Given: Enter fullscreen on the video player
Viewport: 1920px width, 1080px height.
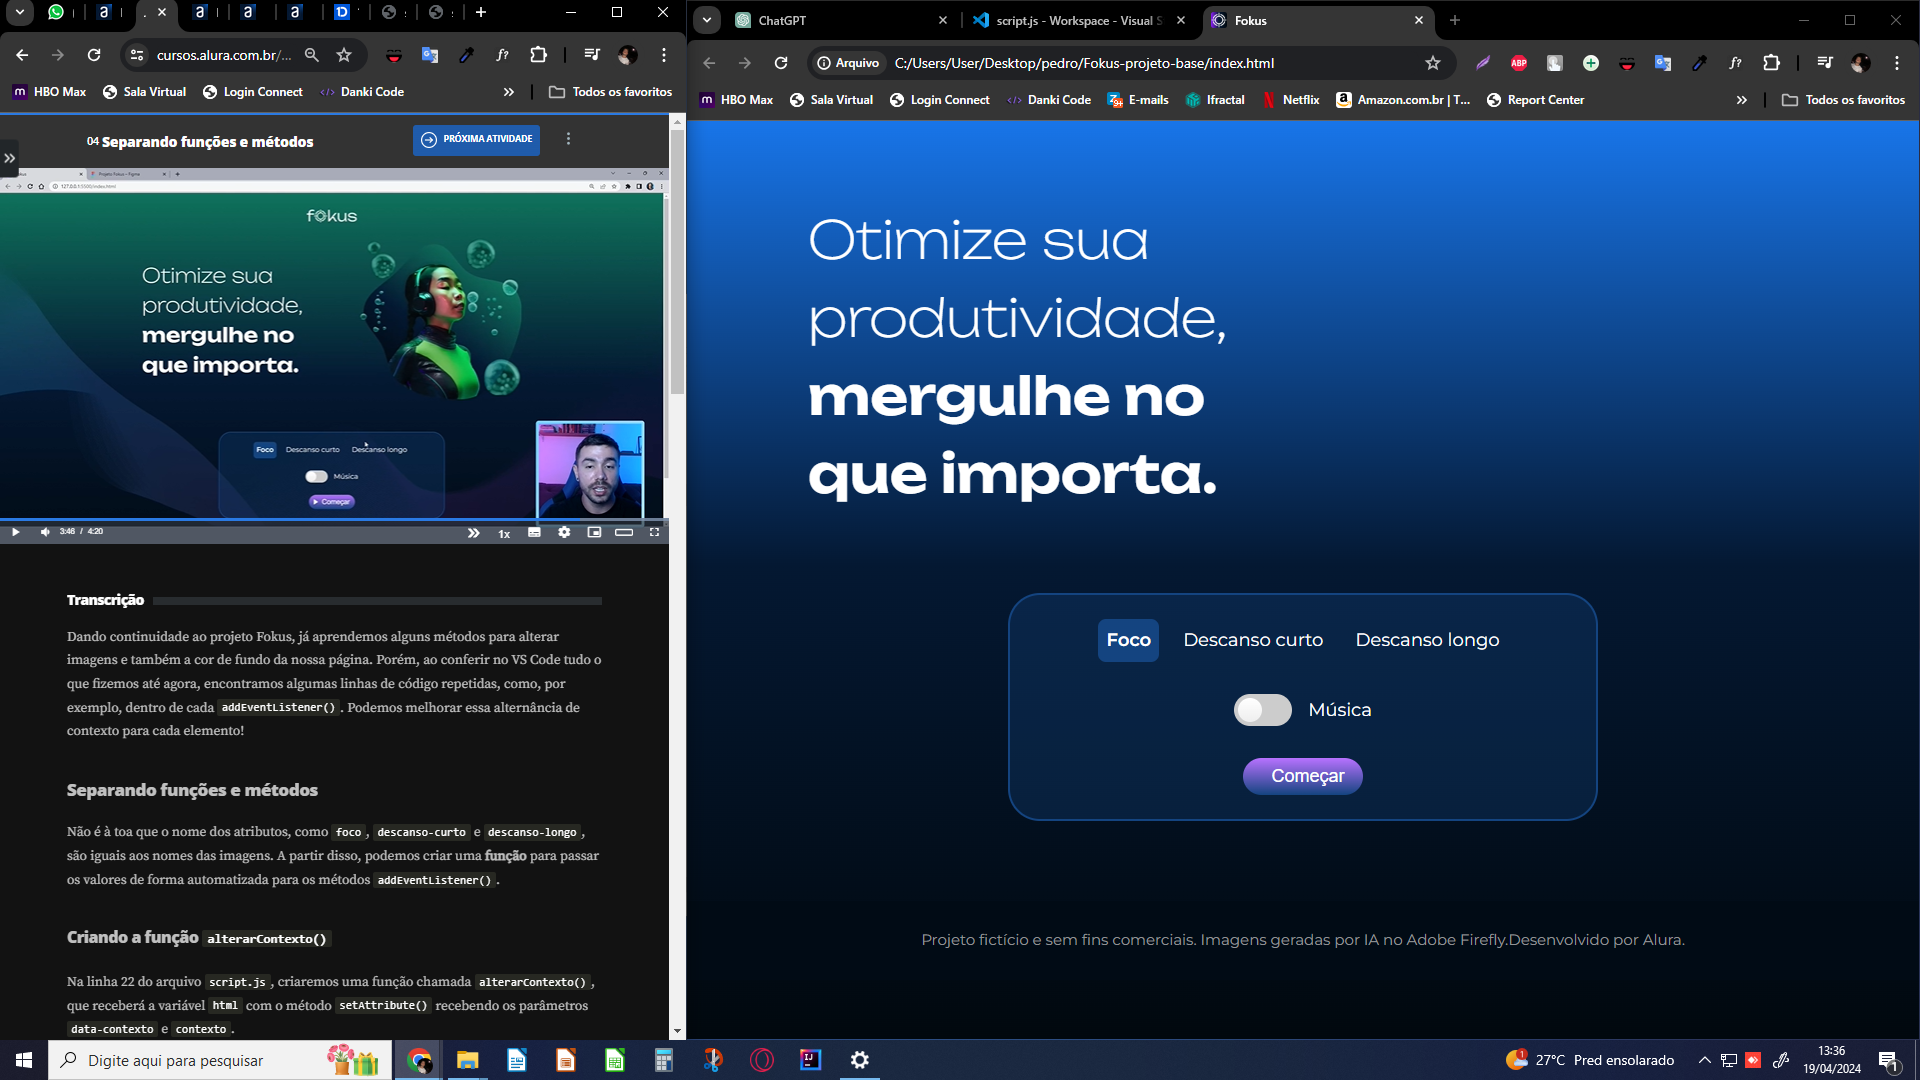Looking at the screenshot, I should pos(654,532).
